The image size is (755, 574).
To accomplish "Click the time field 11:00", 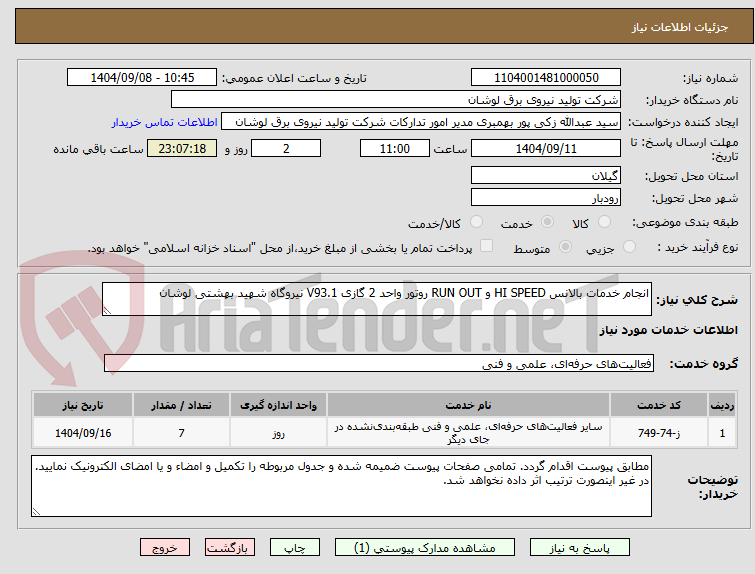I will [x=395, y=148].
